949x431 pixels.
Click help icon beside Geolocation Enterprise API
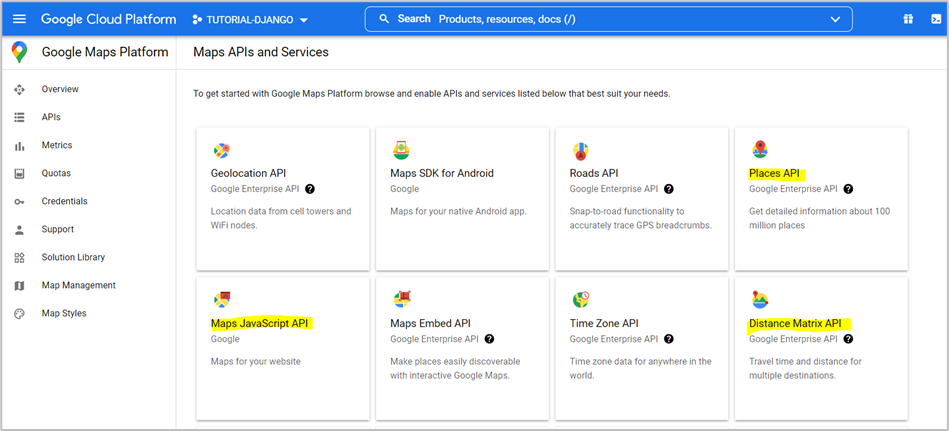click(x=310, y=189)
